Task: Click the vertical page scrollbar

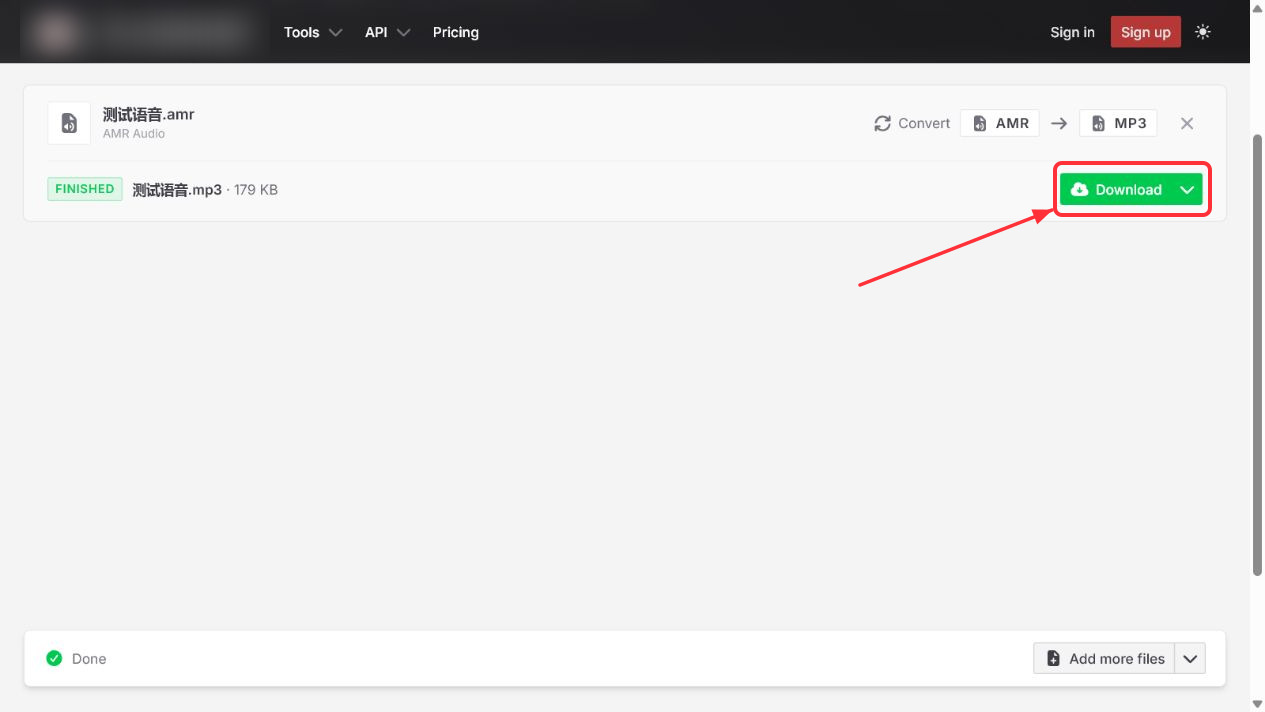Action: [x=1257, y=356]
